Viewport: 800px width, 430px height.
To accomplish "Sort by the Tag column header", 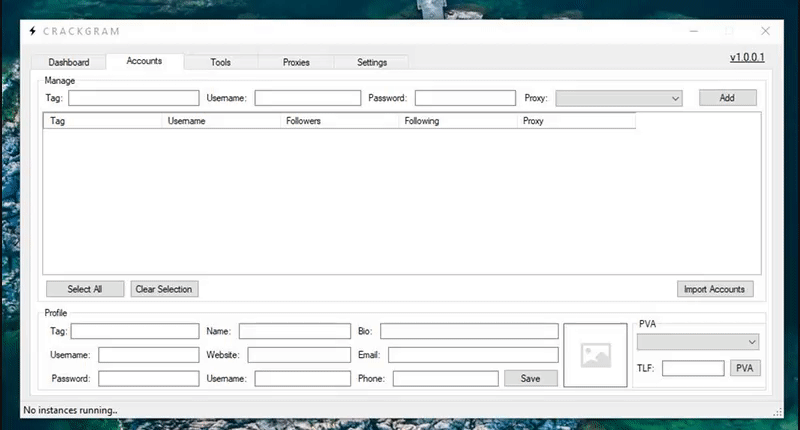I will click(x=103, y=121).
